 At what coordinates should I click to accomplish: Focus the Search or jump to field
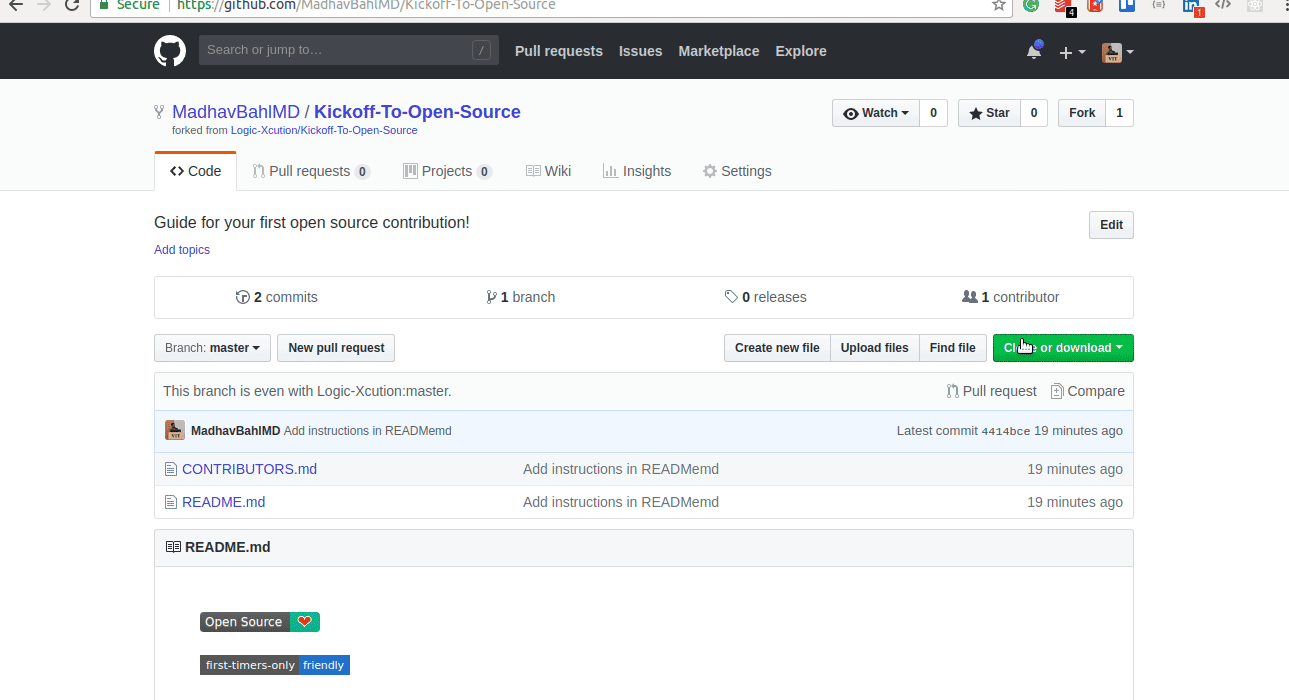click(x=348, y=50)
